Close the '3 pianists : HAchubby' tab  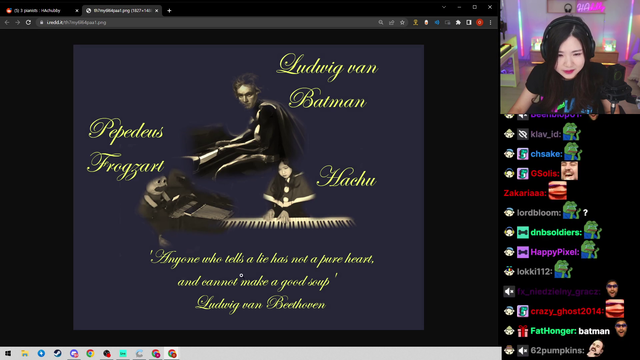click(77, 11)
